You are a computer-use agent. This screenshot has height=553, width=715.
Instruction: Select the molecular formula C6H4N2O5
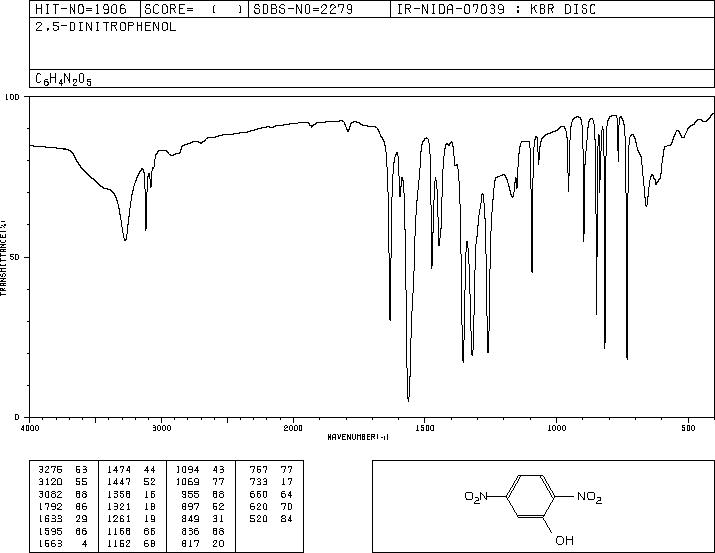[x=63, y=79]
